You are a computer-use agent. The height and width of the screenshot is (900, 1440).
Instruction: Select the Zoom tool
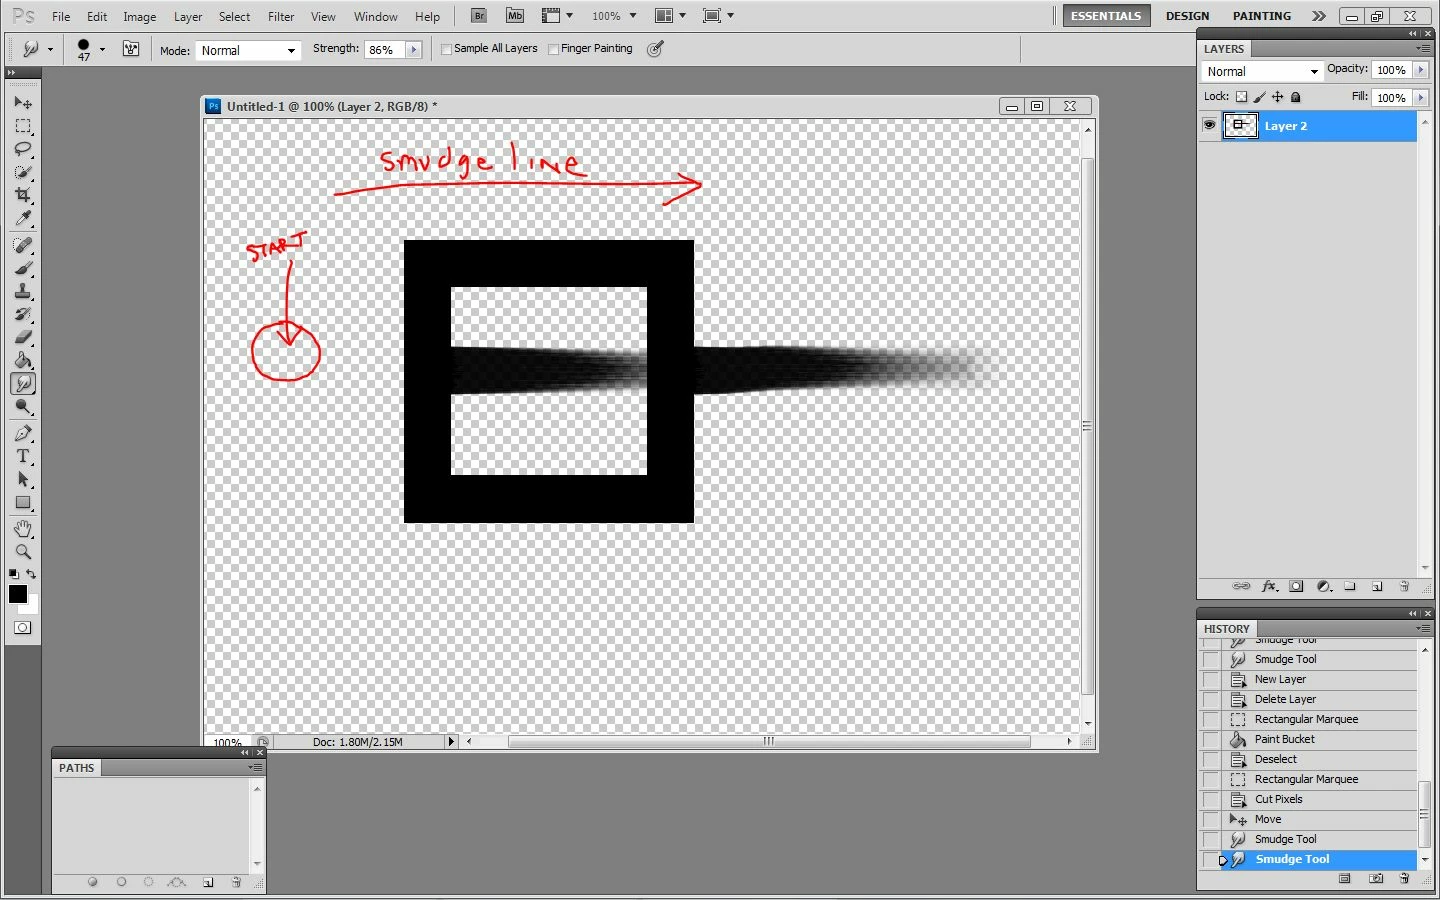tap(23, 551)
